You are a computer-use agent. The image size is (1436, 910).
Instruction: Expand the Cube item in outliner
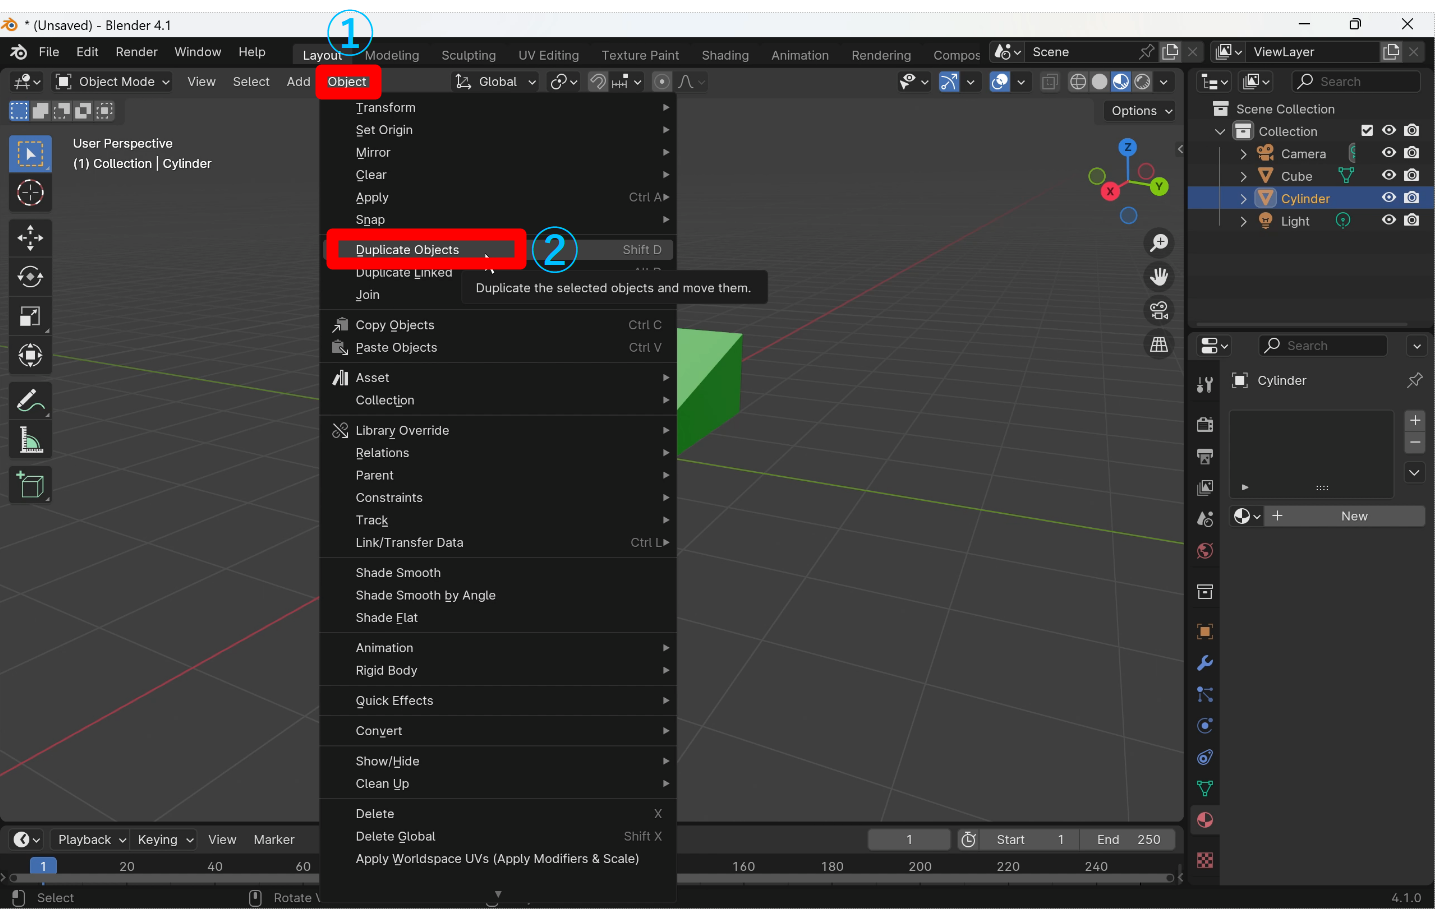click(x=1243, y=176)
